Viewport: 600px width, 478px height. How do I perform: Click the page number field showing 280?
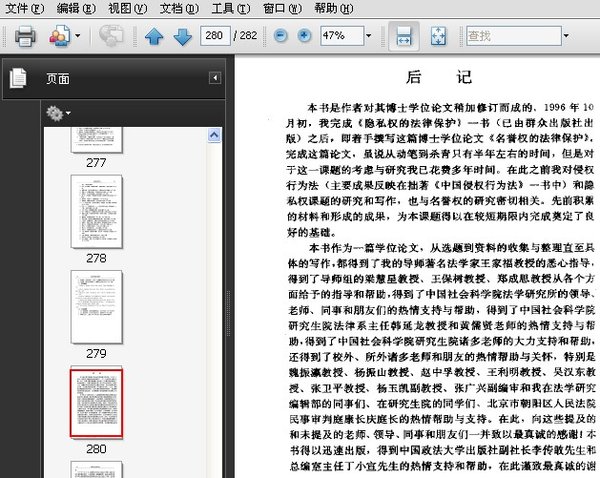(x=213, y=37)
